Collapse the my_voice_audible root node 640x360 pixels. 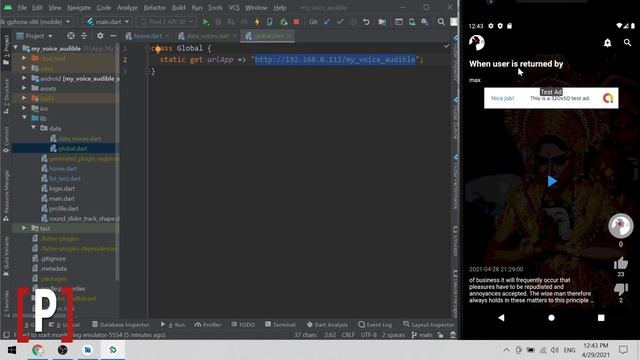(x=16, y=48)
